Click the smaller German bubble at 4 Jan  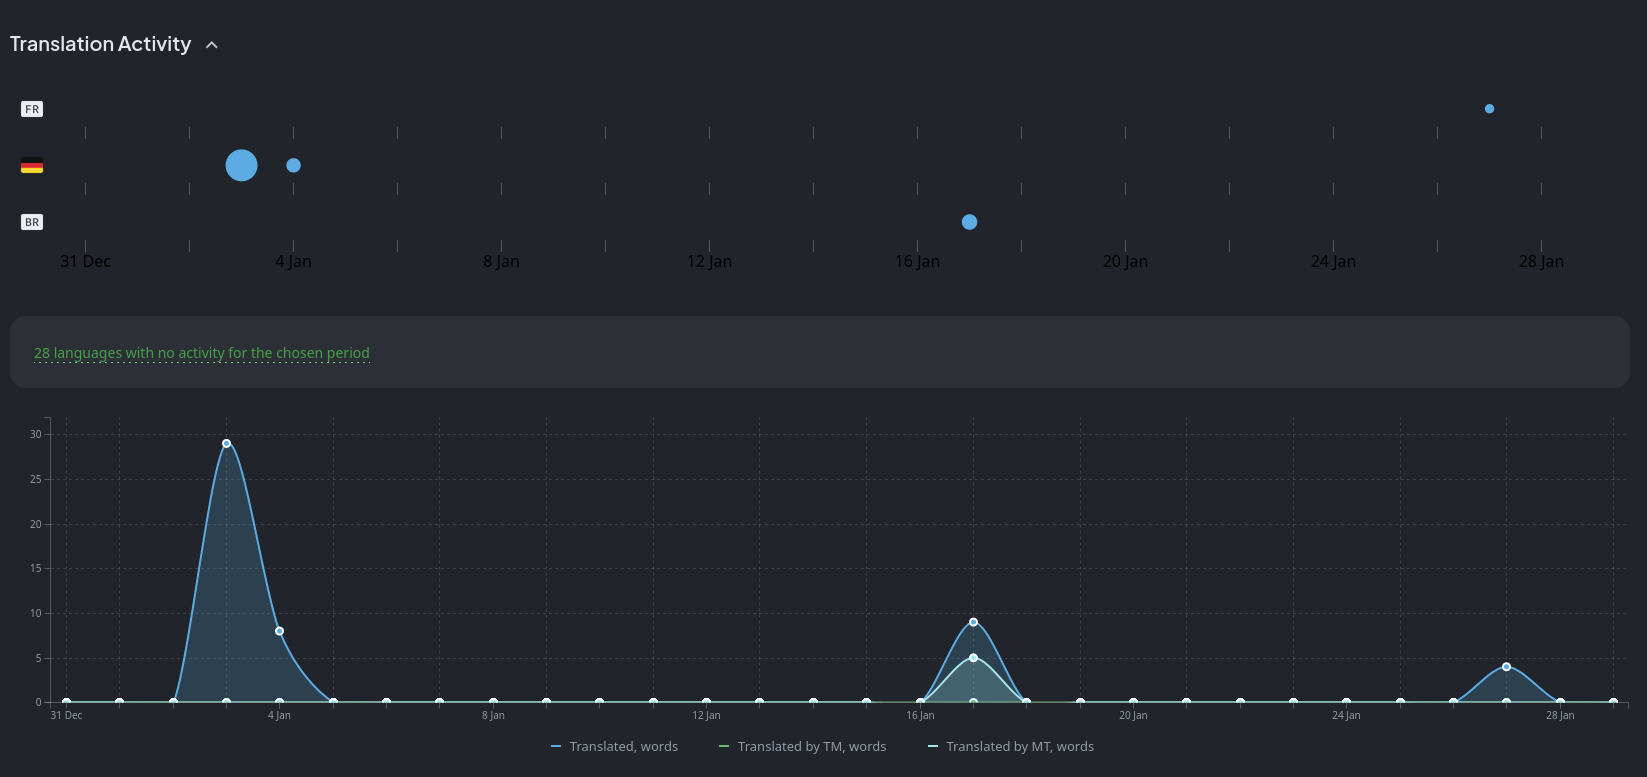coord(293,165)
